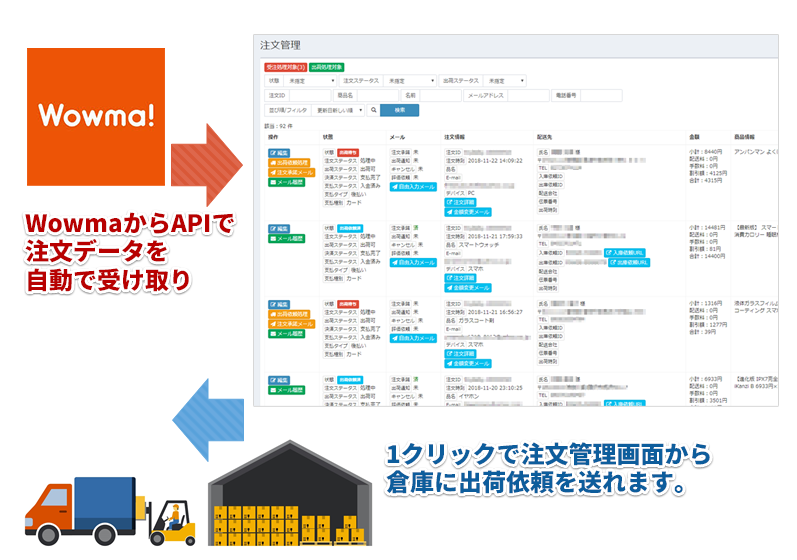Click the アンパンマン product text
Viewport: 797px width, 560px height.
tap(756, 151)
